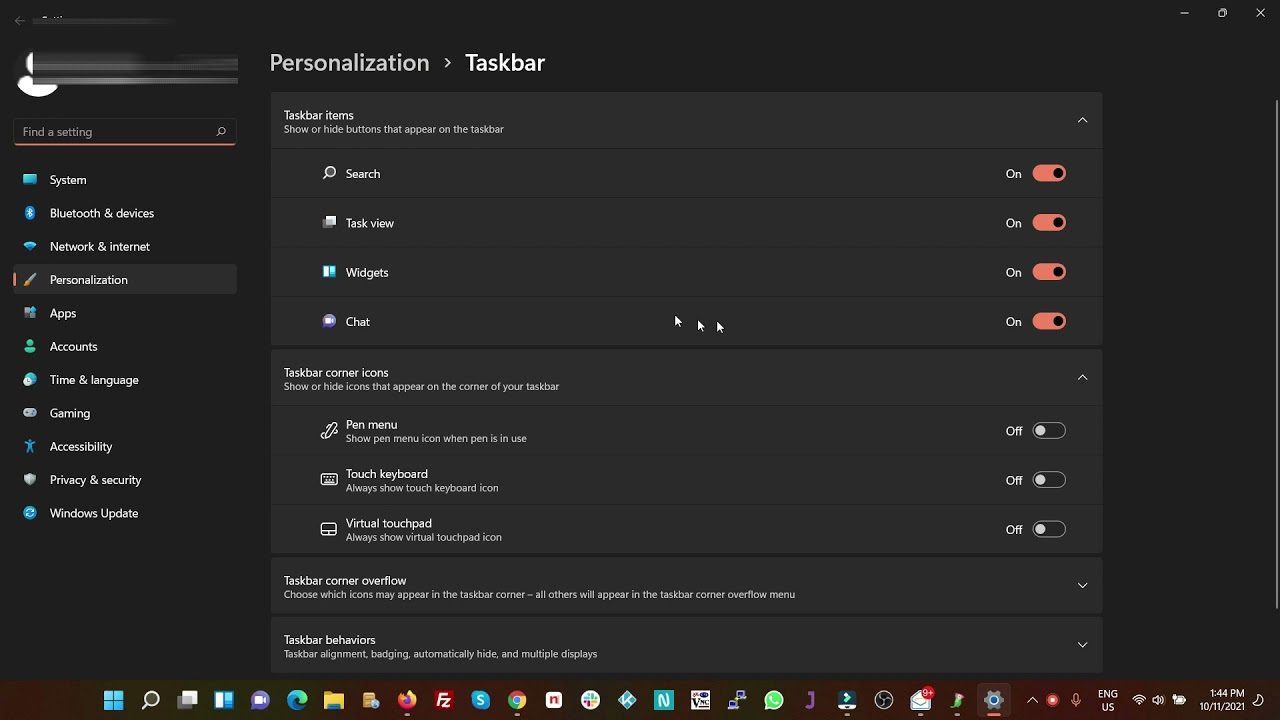The height and width of the screenshot is (720, 1280).
Task: Click the Widgets row icon
Action: (329, 272)
